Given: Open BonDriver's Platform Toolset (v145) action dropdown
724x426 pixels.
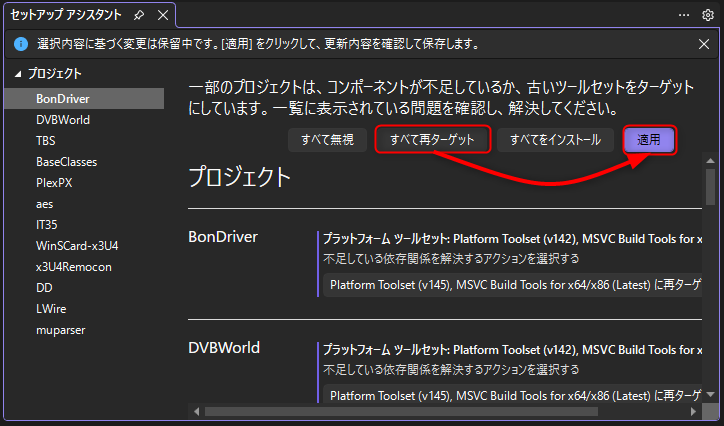Looking at the screenshot, I should click(510, 286).
